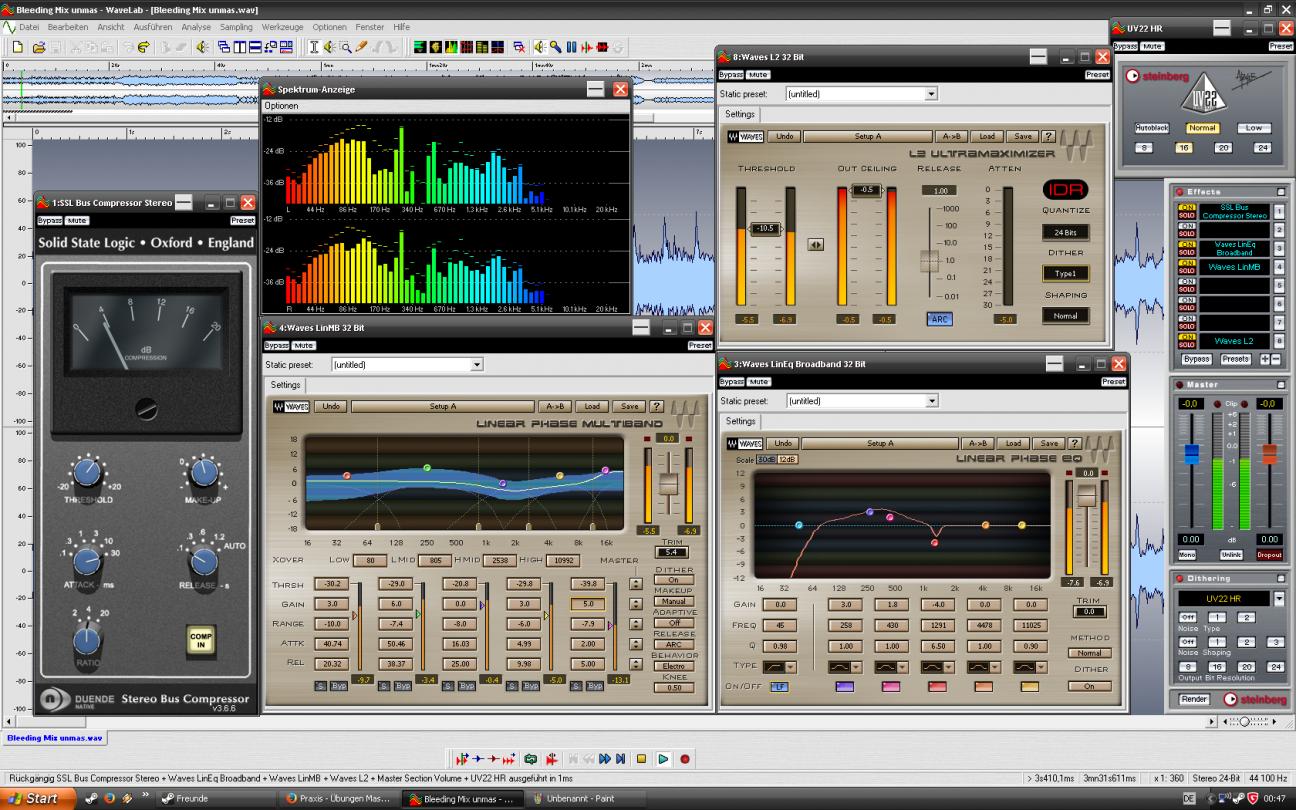Open Static preset dropdown in Waves L2
The image size is (1296, 810).
pos(931,94)
